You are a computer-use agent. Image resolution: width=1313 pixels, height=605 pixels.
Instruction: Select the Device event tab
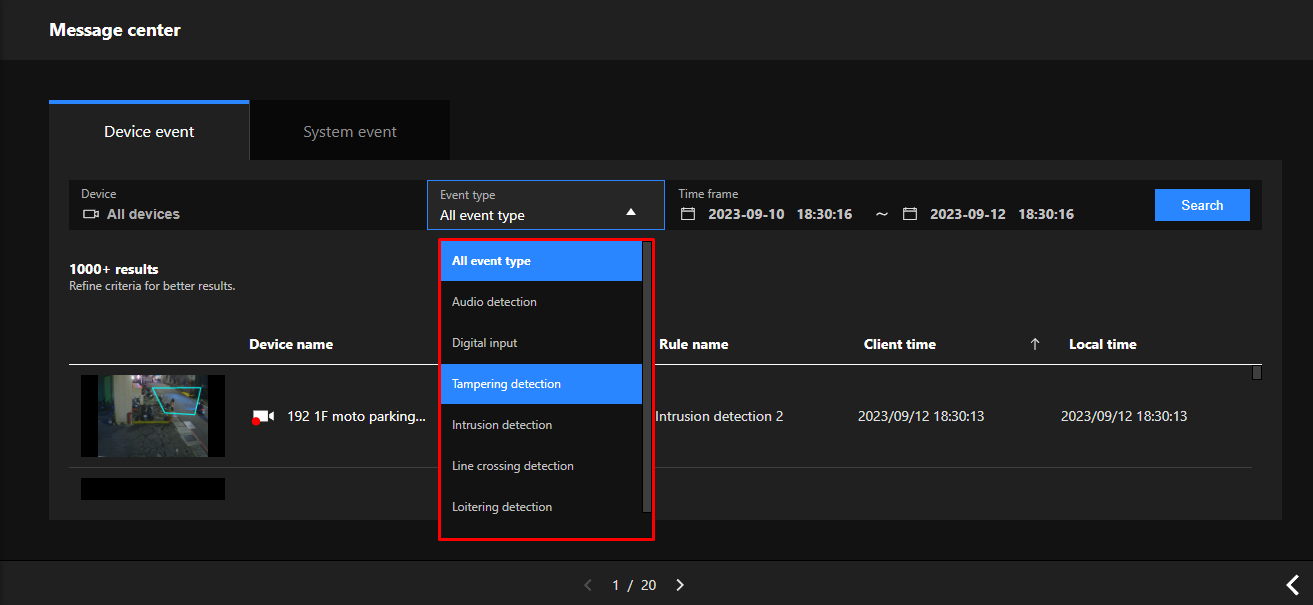[149, 131]
